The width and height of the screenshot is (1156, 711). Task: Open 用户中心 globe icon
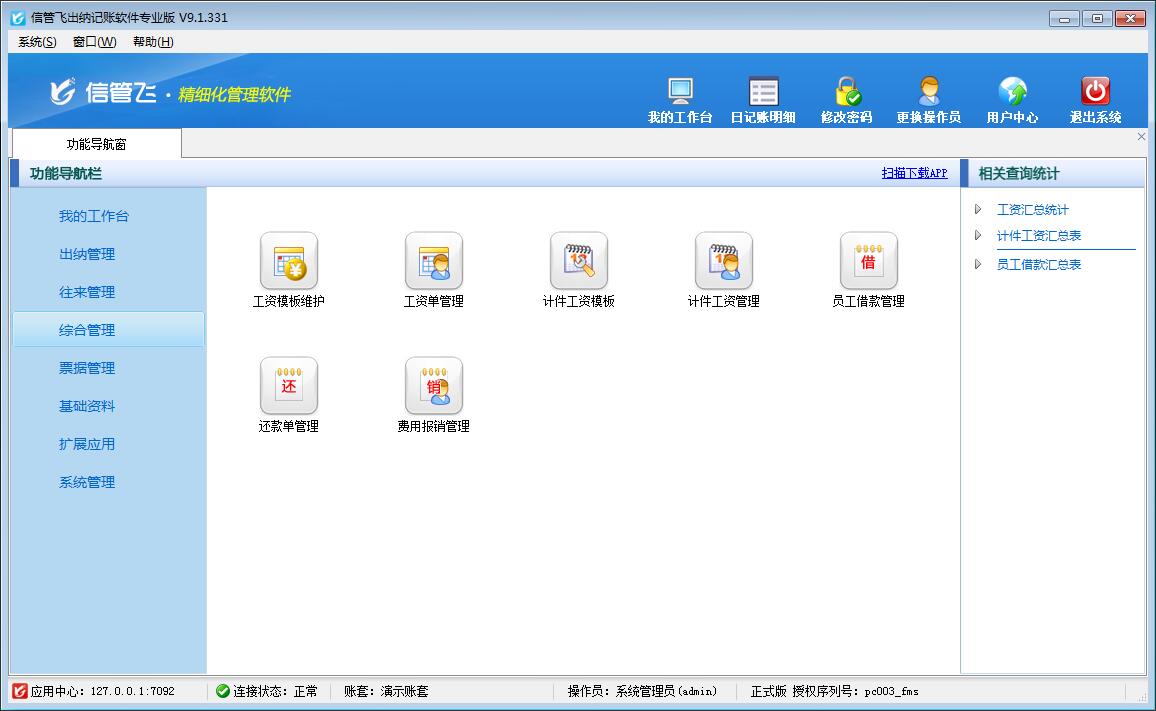(x=1012, y=92)
